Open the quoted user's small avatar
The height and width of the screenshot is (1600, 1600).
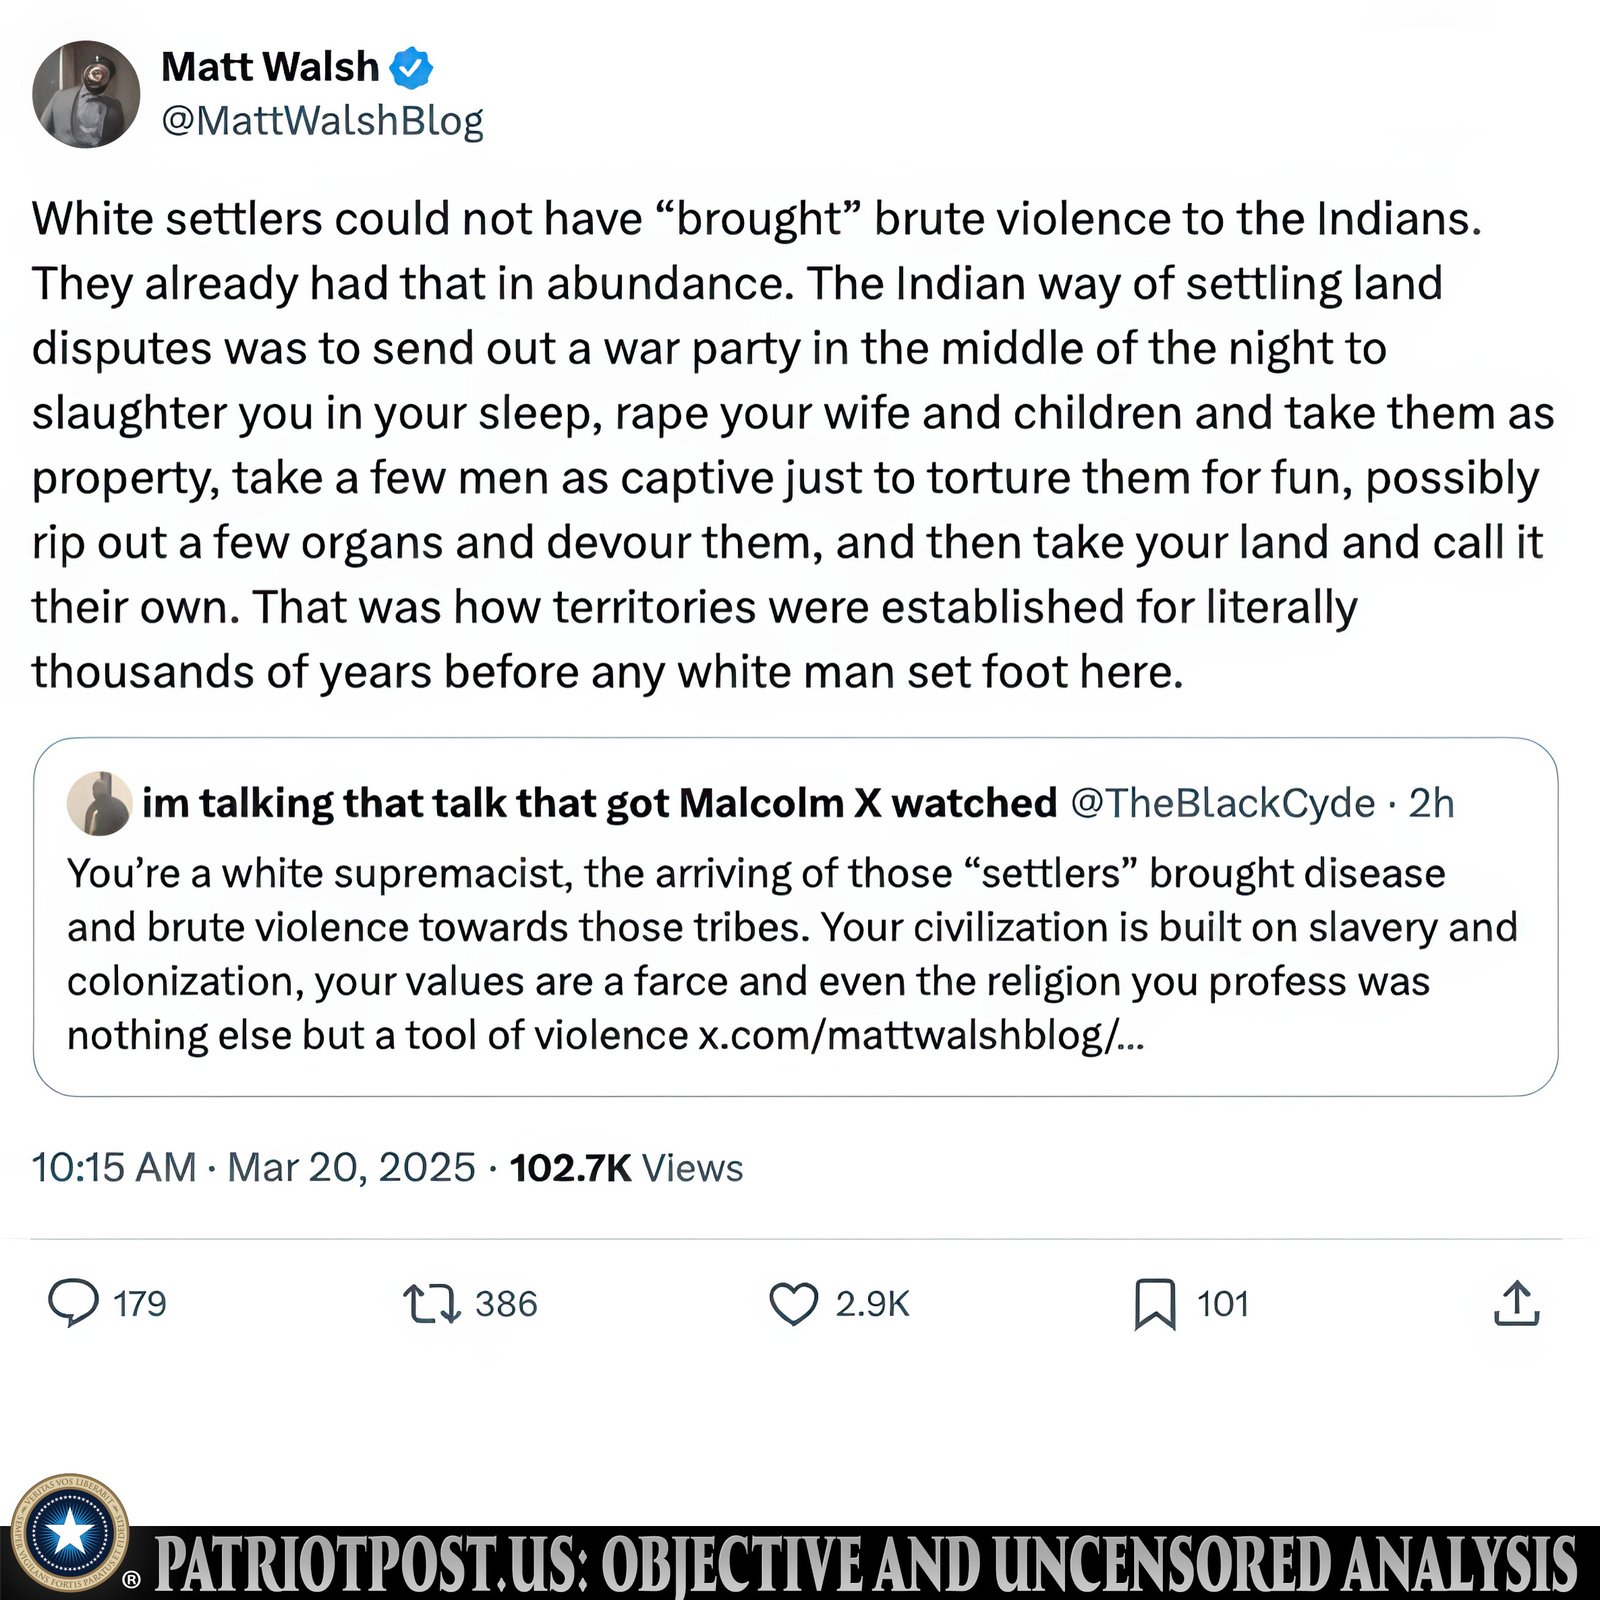click(x=100, y=803)
